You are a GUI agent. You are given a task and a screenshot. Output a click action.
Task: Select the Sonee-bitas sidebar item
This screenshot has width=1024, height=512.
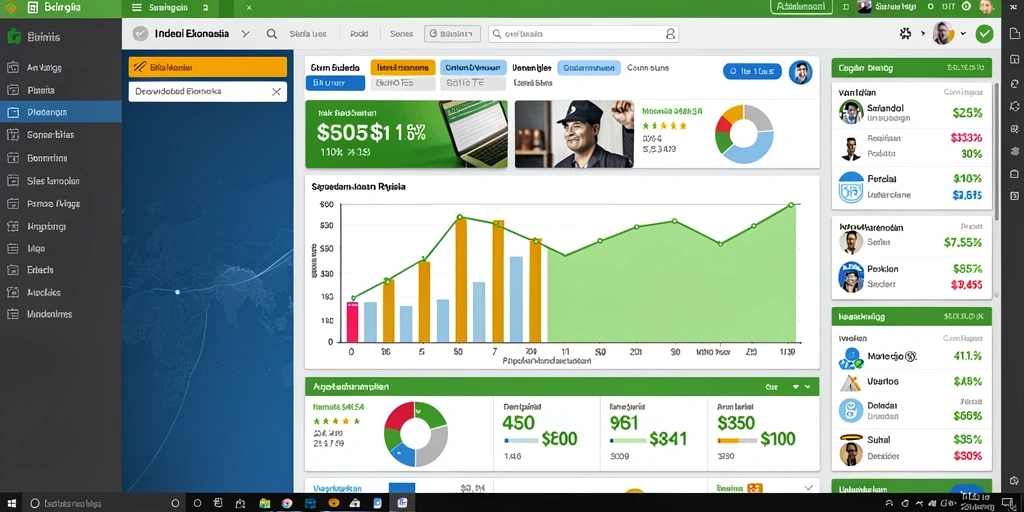[51, 135]
